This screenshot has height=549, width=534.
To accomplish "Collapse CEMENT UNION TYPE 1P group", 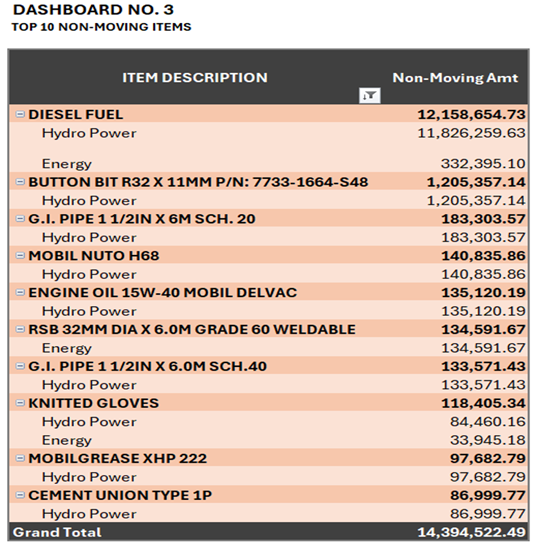I will point(20,495).
